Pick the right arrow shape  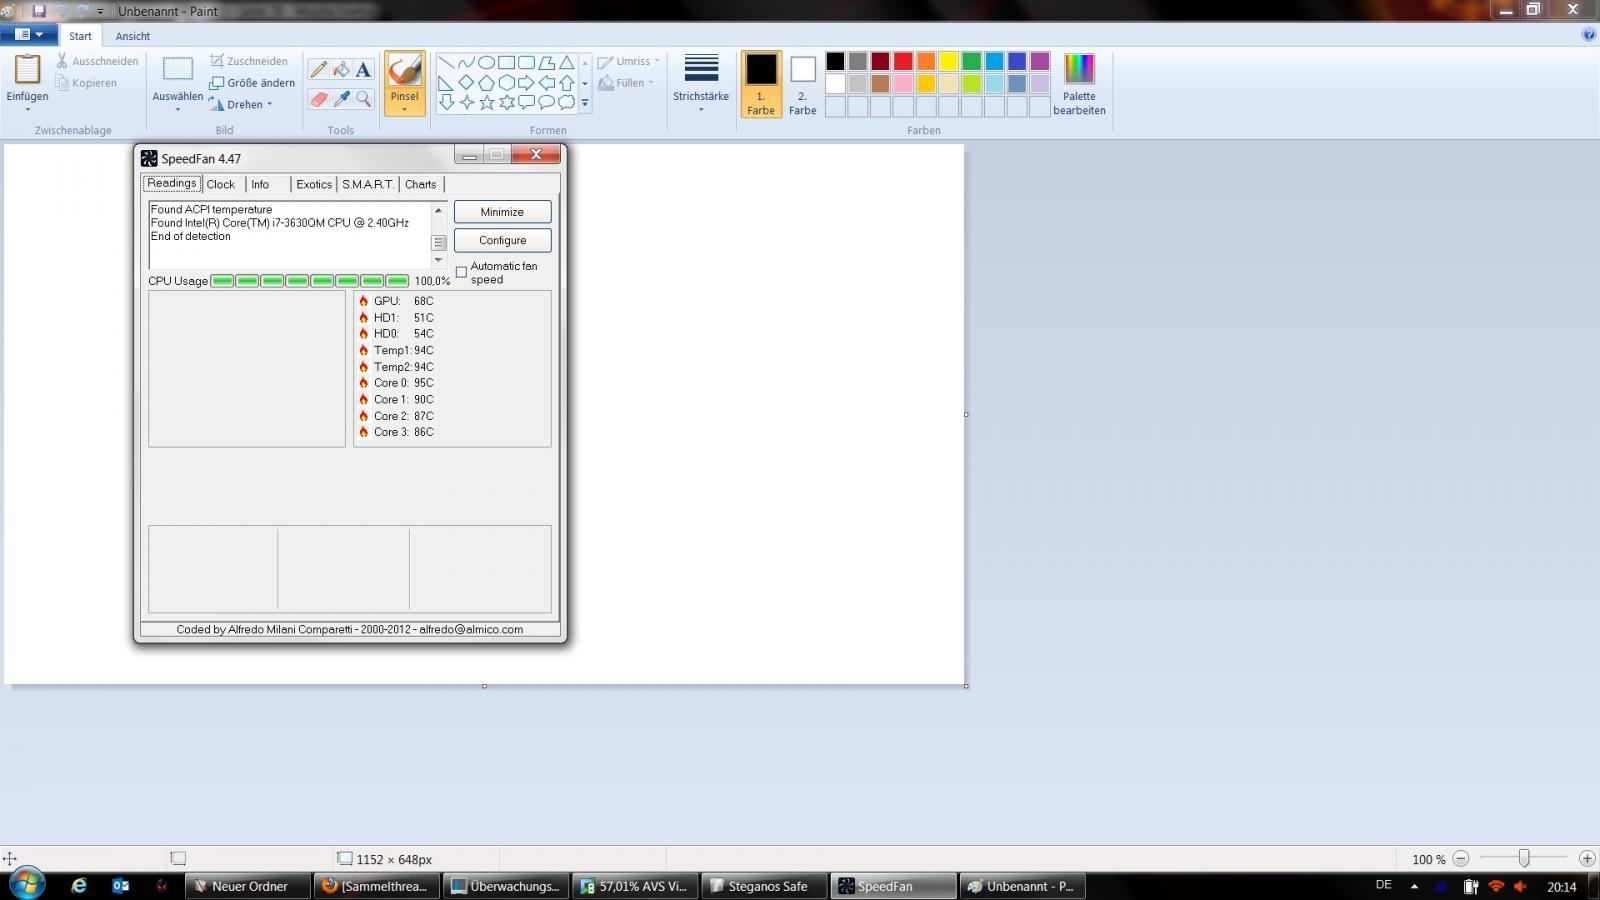pyautogui.click(x=526, y=82)
